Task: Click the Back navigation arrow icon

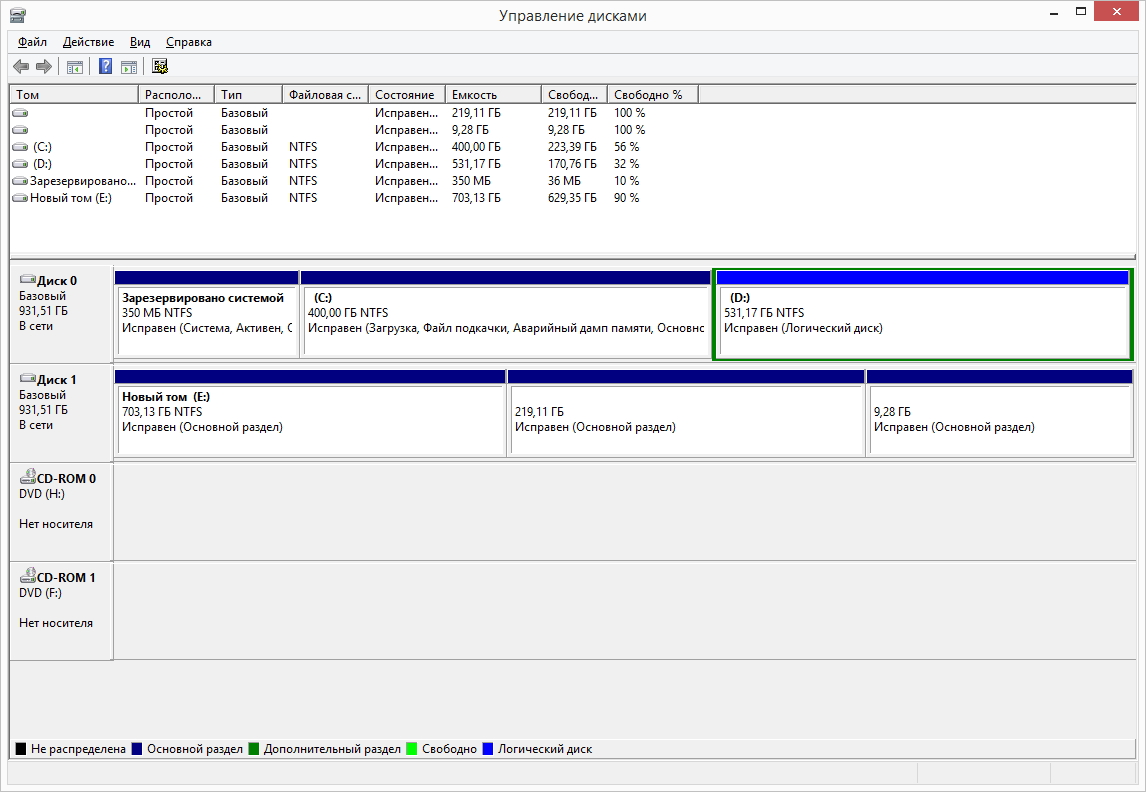Action: (x=21, y=66)
